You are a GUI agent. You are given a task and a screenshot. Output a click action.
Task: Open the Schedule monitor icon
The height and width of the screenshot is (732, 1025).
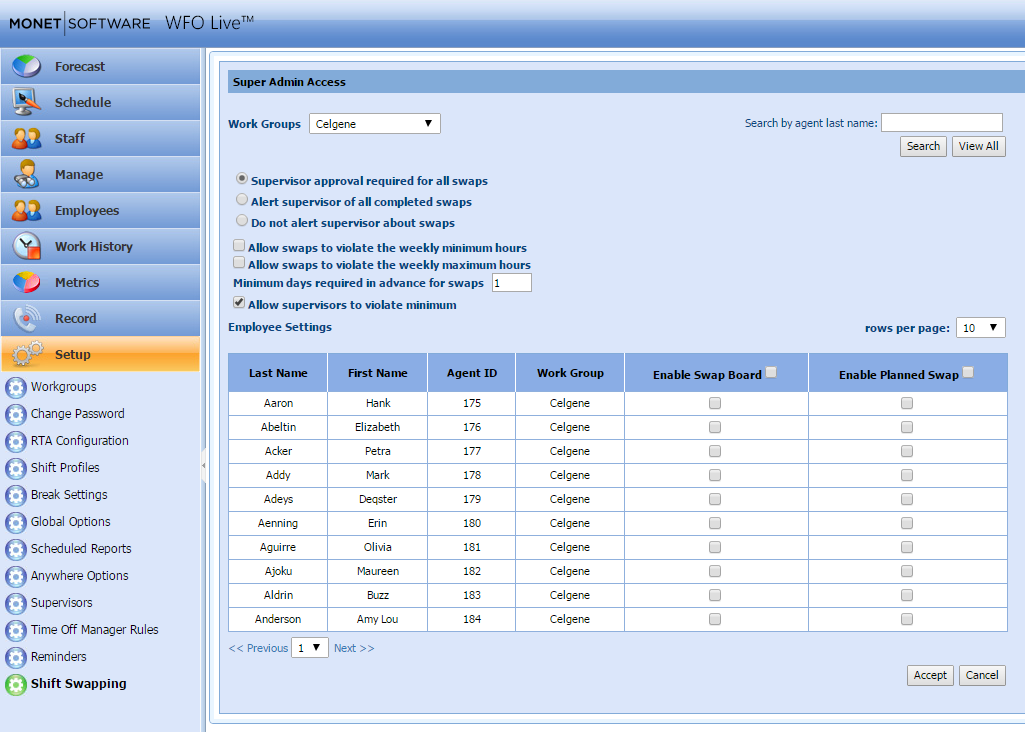pos(27,103)
